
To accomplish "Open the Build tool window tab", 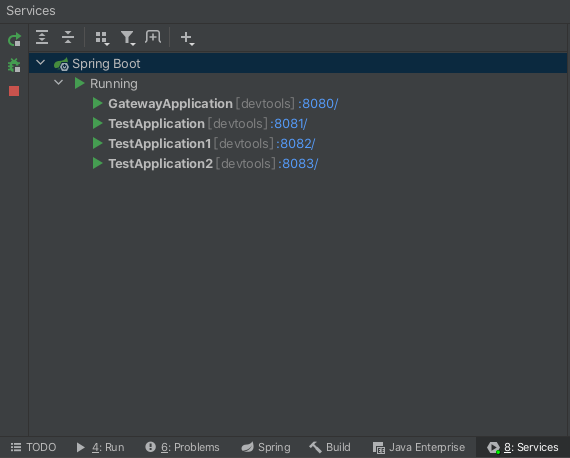I will (x=330, y=447).
